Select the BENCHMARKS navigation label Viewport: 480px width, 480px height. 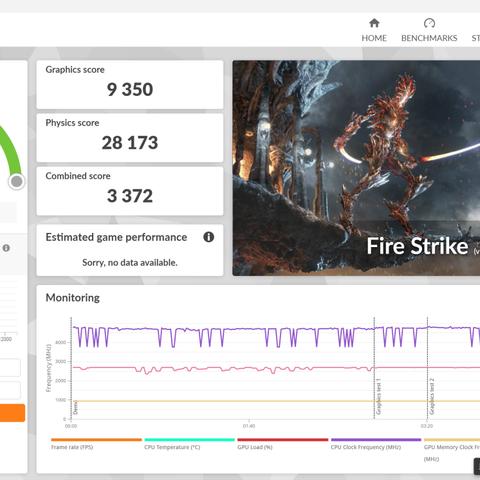[x=429, y=38]
